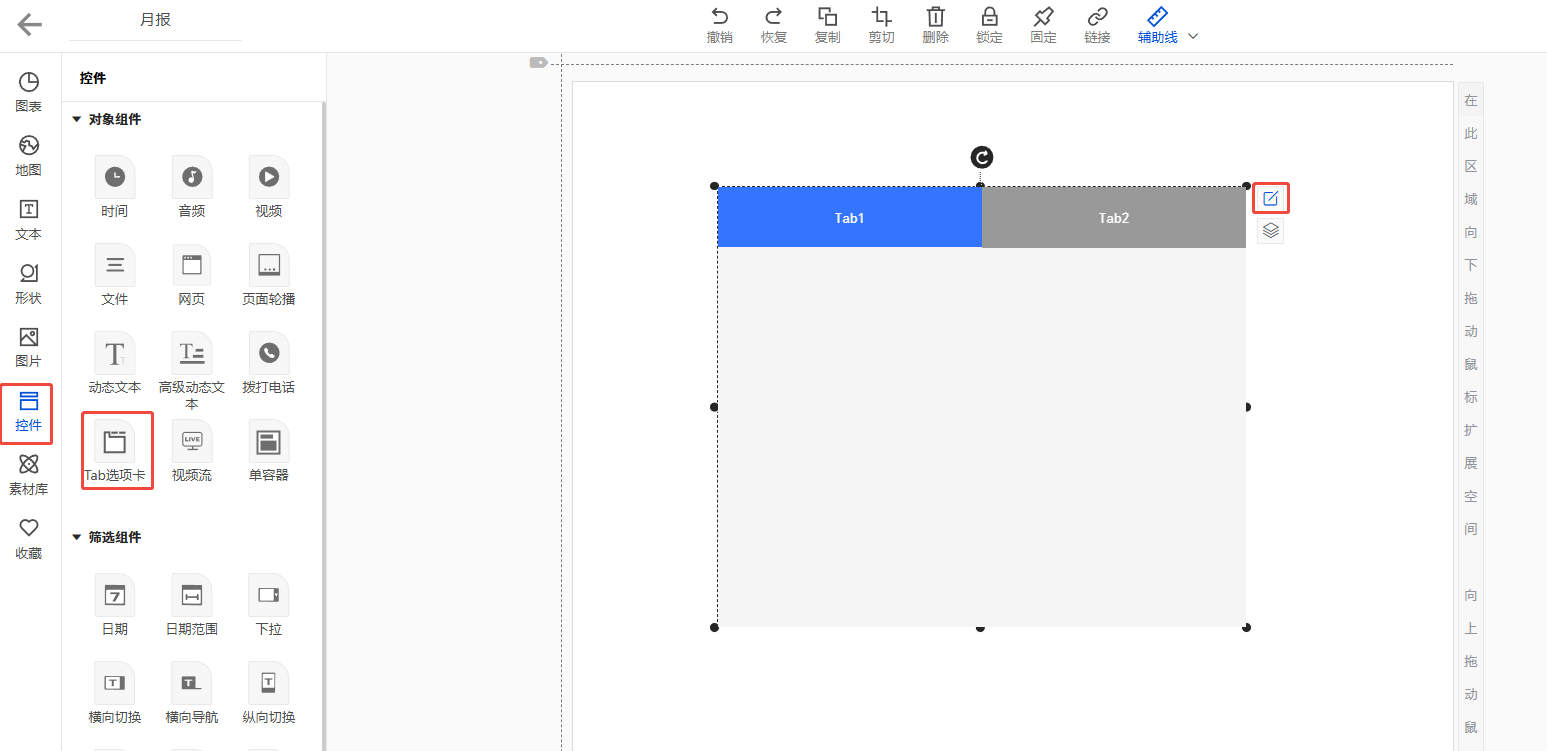
Task: Select the Advanced dynamic text (高级动态文本) component
Action: (192, 371)
